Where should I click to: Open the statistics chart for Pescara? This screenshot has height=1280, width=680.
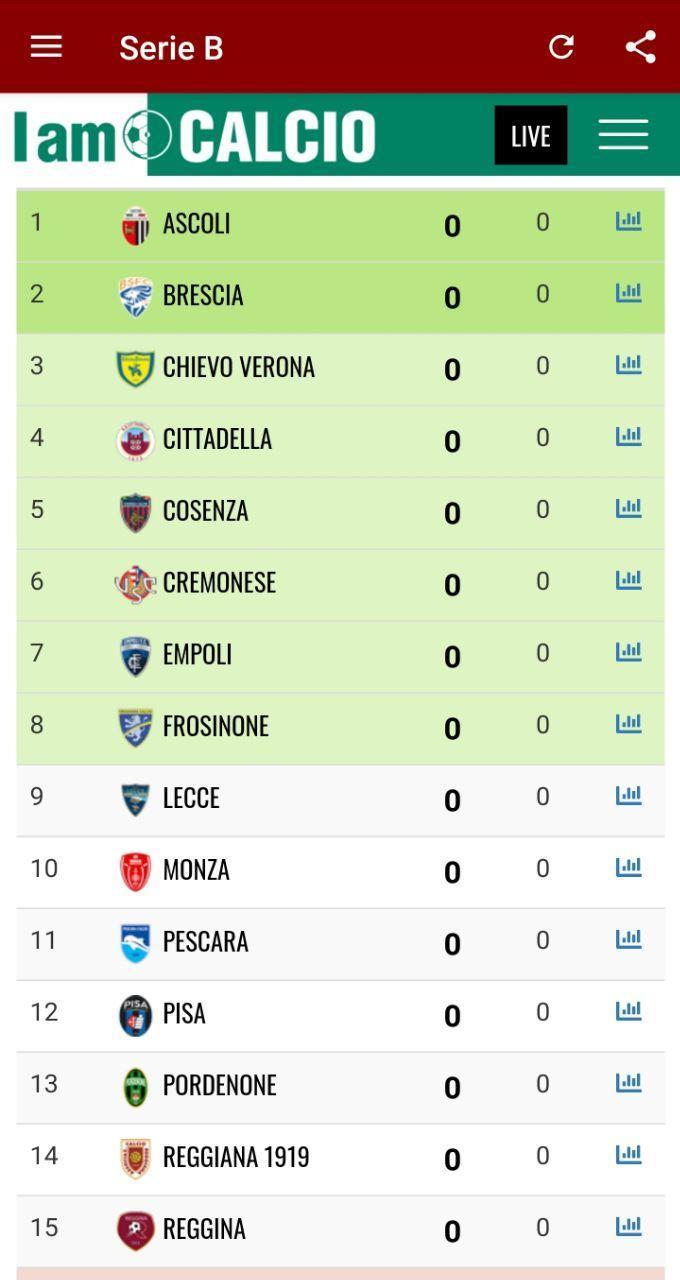[628, 938]
